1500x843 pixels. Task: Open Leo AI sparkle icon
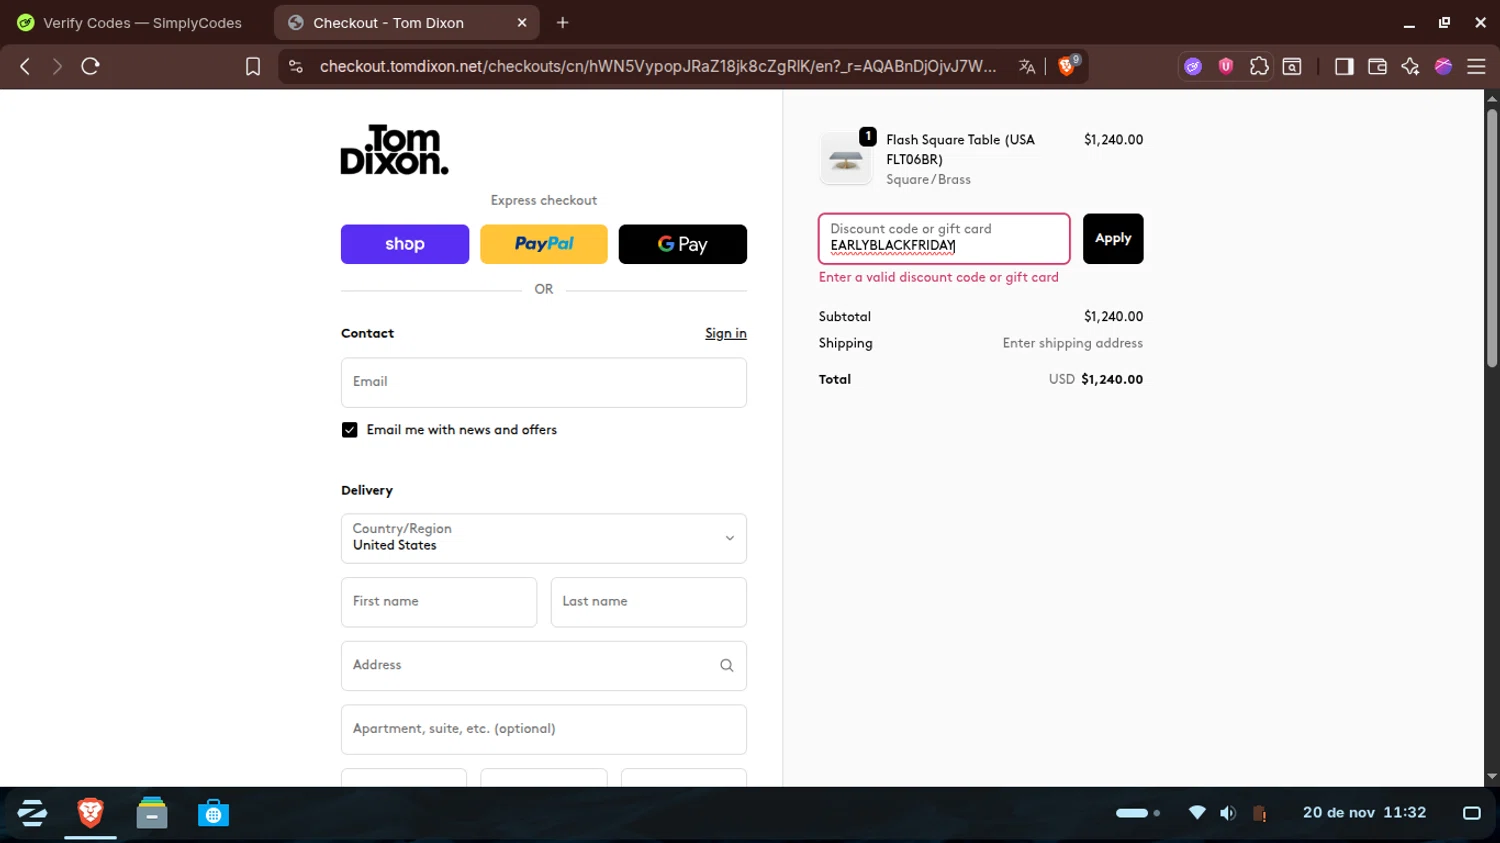click(x=1410, y=66)
